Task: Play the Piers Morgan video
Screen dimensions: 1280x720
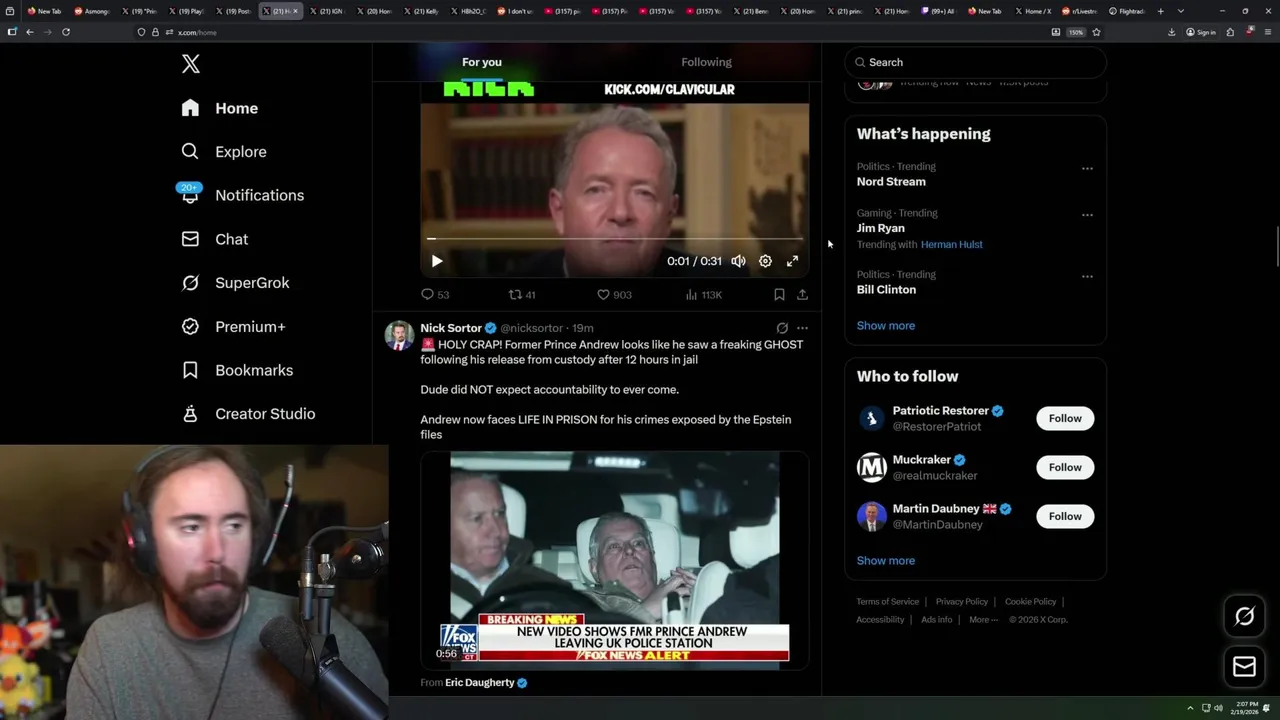Action: (x=437, y=261)
